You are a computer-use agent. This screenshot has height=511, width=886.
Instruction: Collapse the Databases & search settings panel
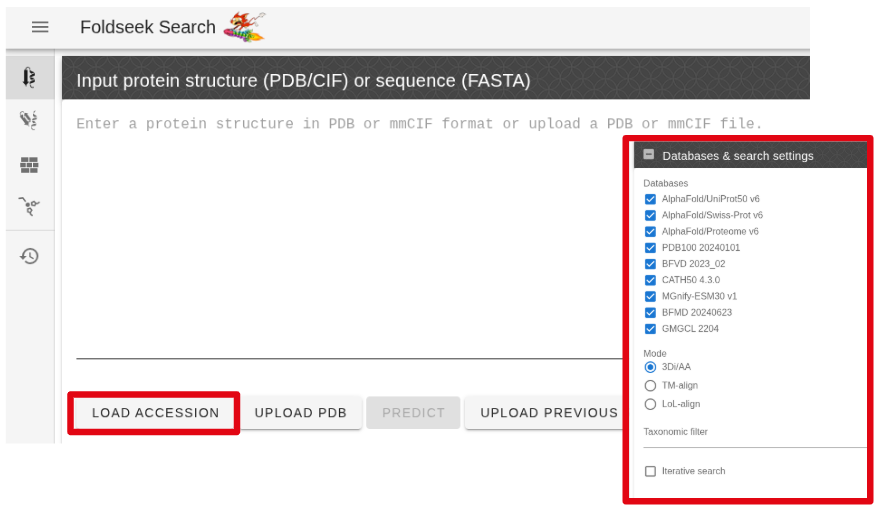point(649,155)
